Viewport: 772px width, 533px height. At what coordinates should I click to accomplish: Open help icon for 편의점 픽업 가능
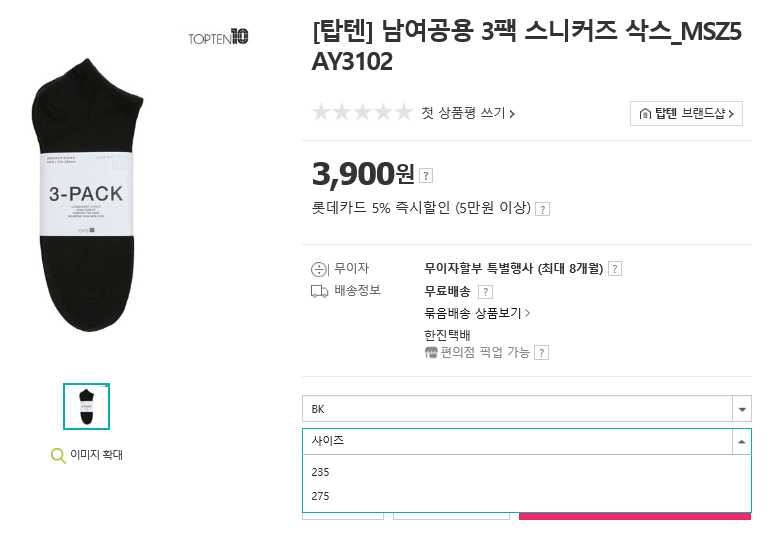click(x=542, y=353)
